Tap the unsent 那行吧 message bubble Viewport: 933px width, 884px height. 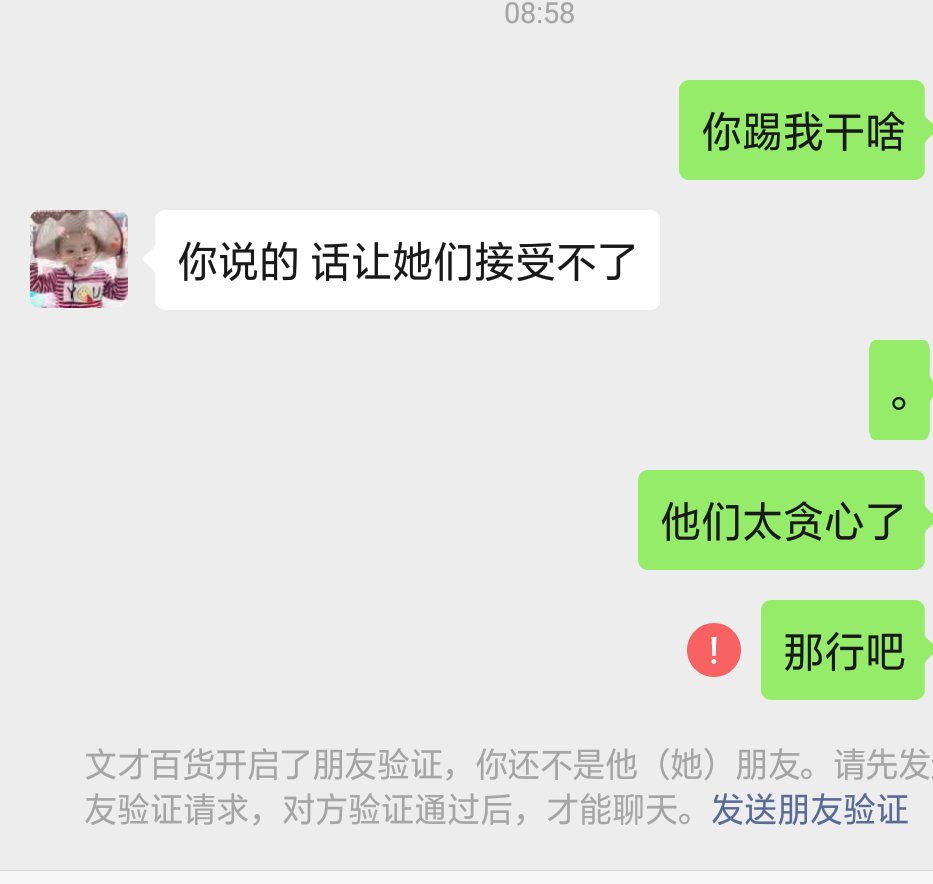point(843,650)
